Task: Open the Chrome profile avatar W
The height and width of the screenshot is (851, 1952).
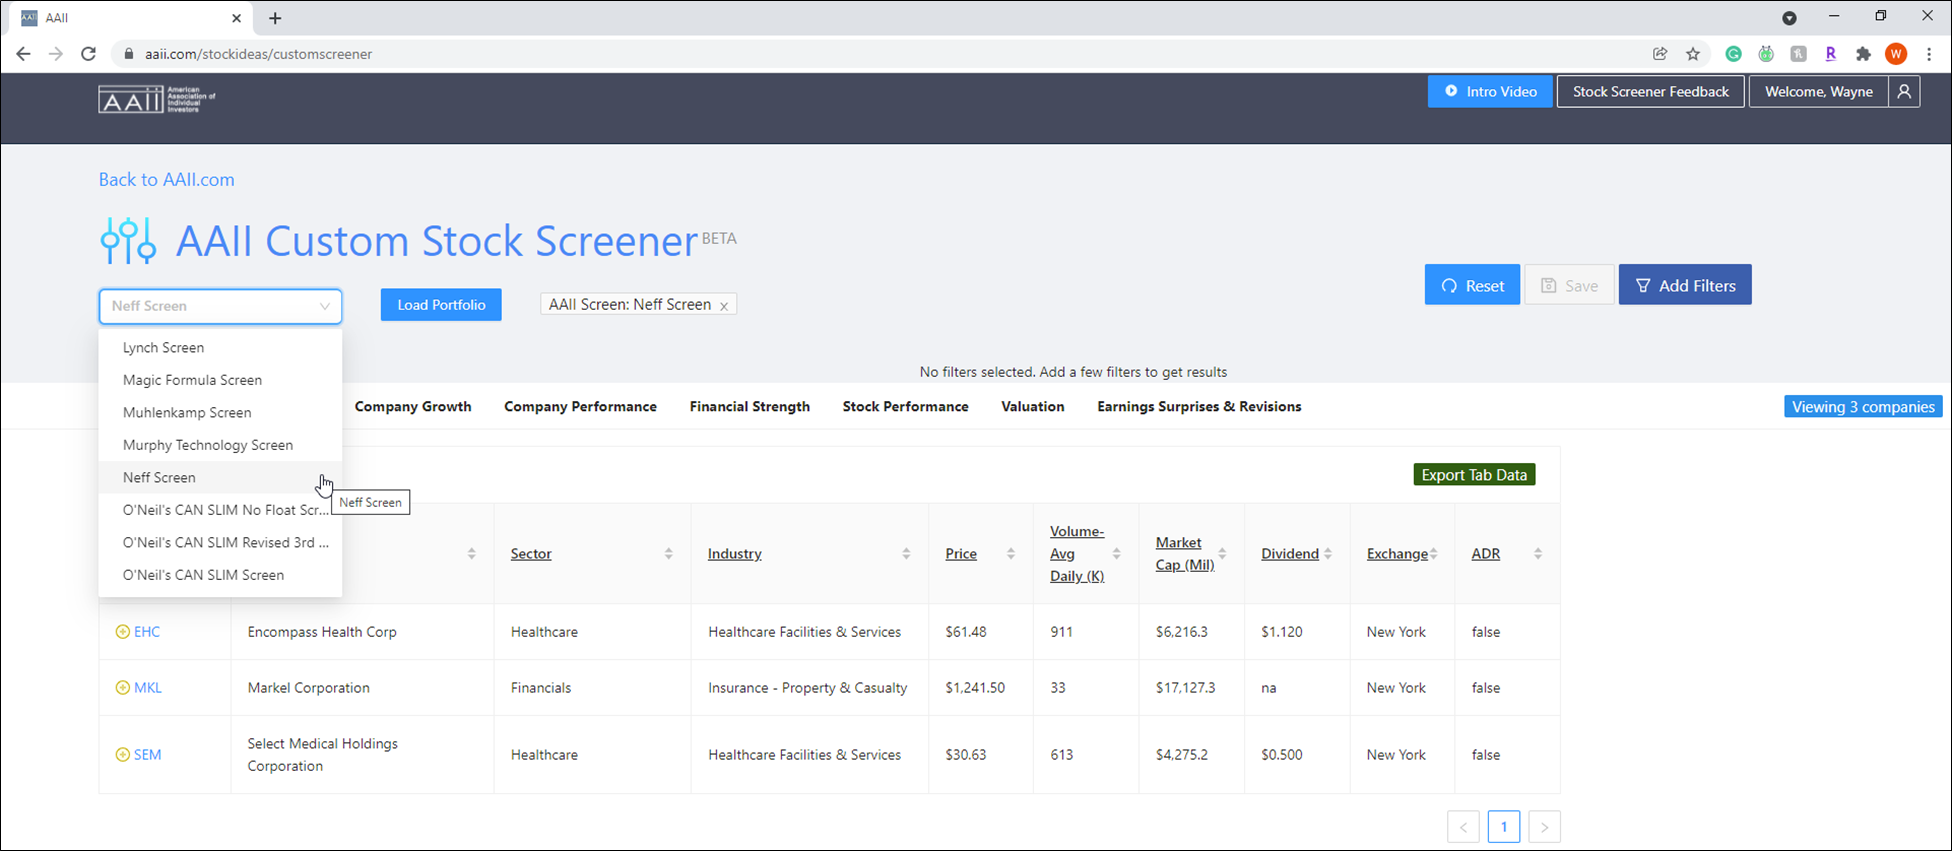Action: point(1896,54)
